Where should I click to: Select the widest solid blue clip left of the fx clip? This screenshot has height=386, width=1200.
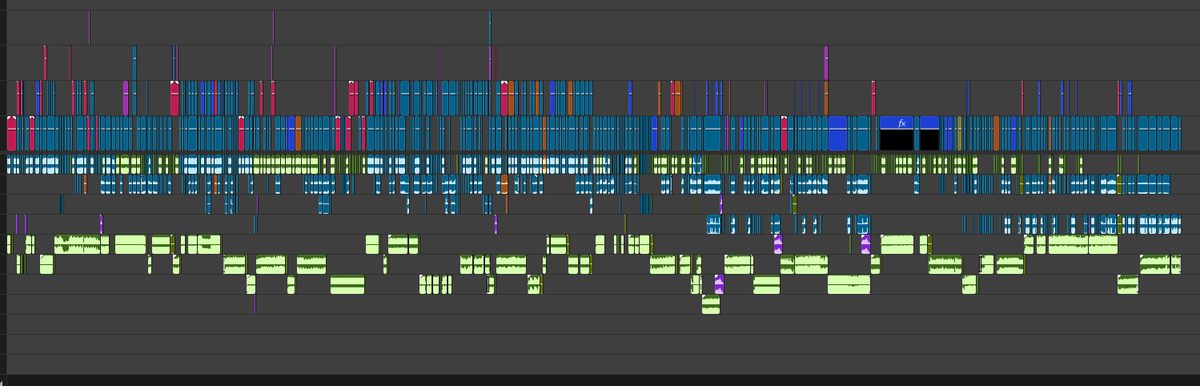(x=838, y=133)
